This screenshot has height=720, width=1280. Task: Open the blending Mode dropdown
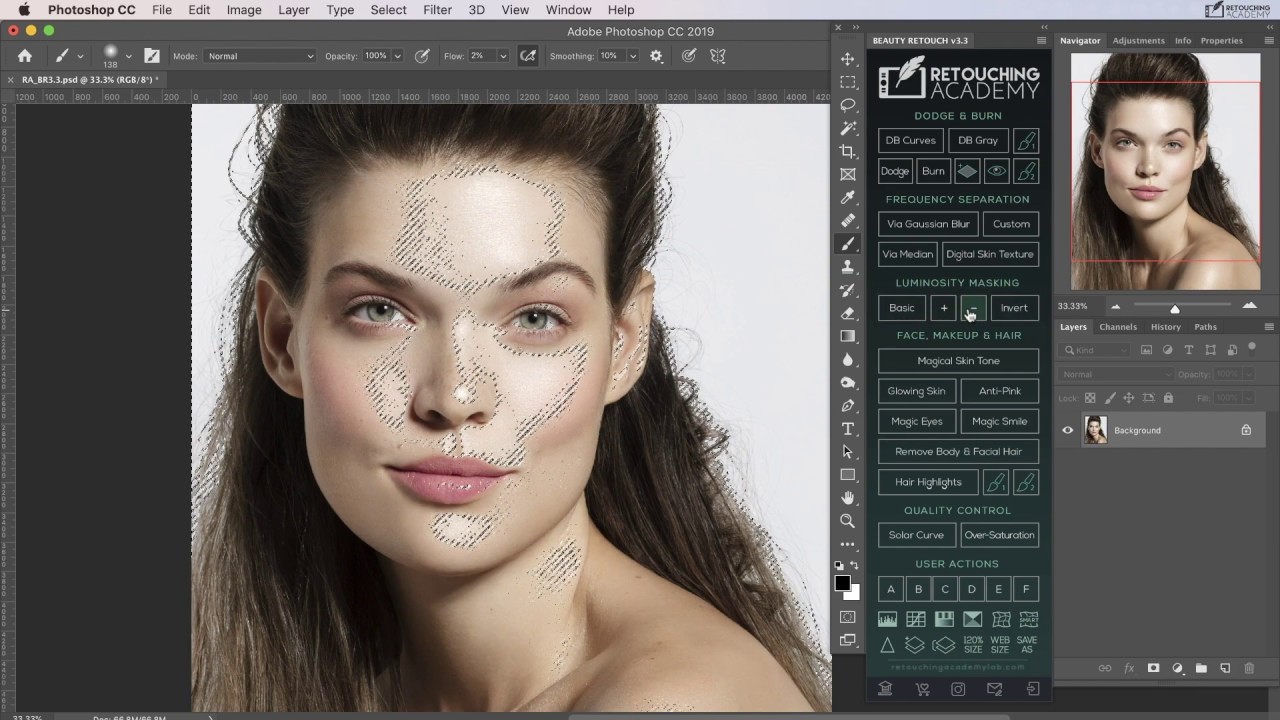pyautogui.click(x=259, y=56)
